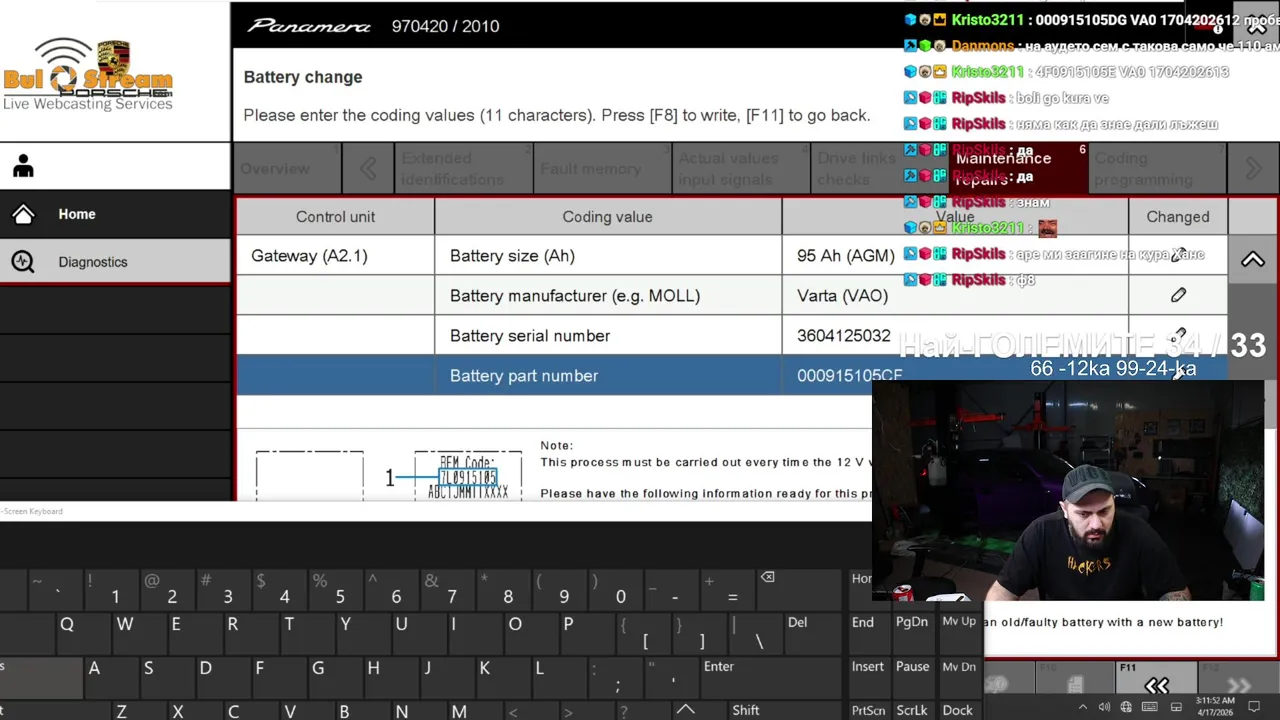Click the Bul Stream Porsche logo
The width and height of the screenshot is (1280, 720).
click(88, 75)
